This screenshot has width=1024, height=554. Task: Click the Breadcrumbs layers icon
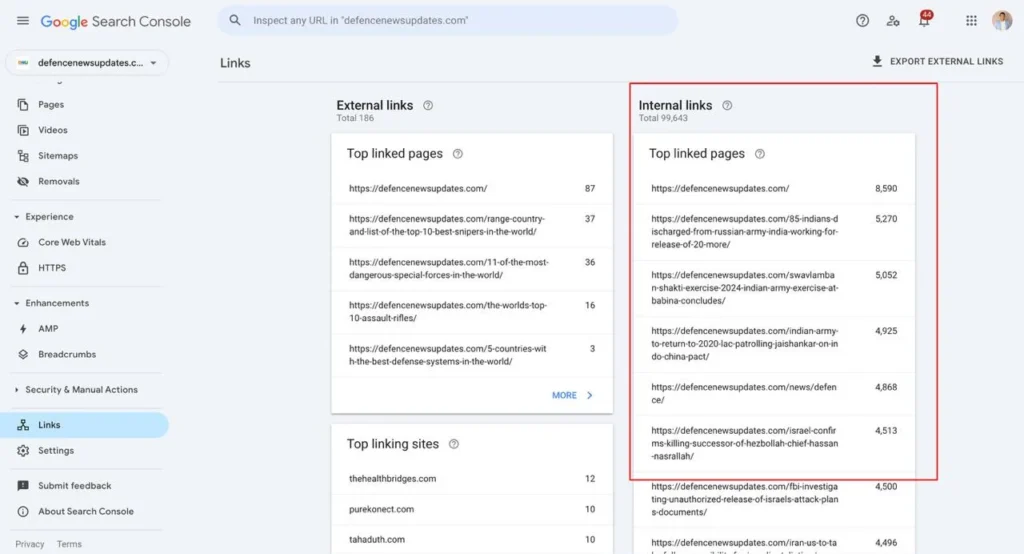pyautogui.click(x=23, y=354)
